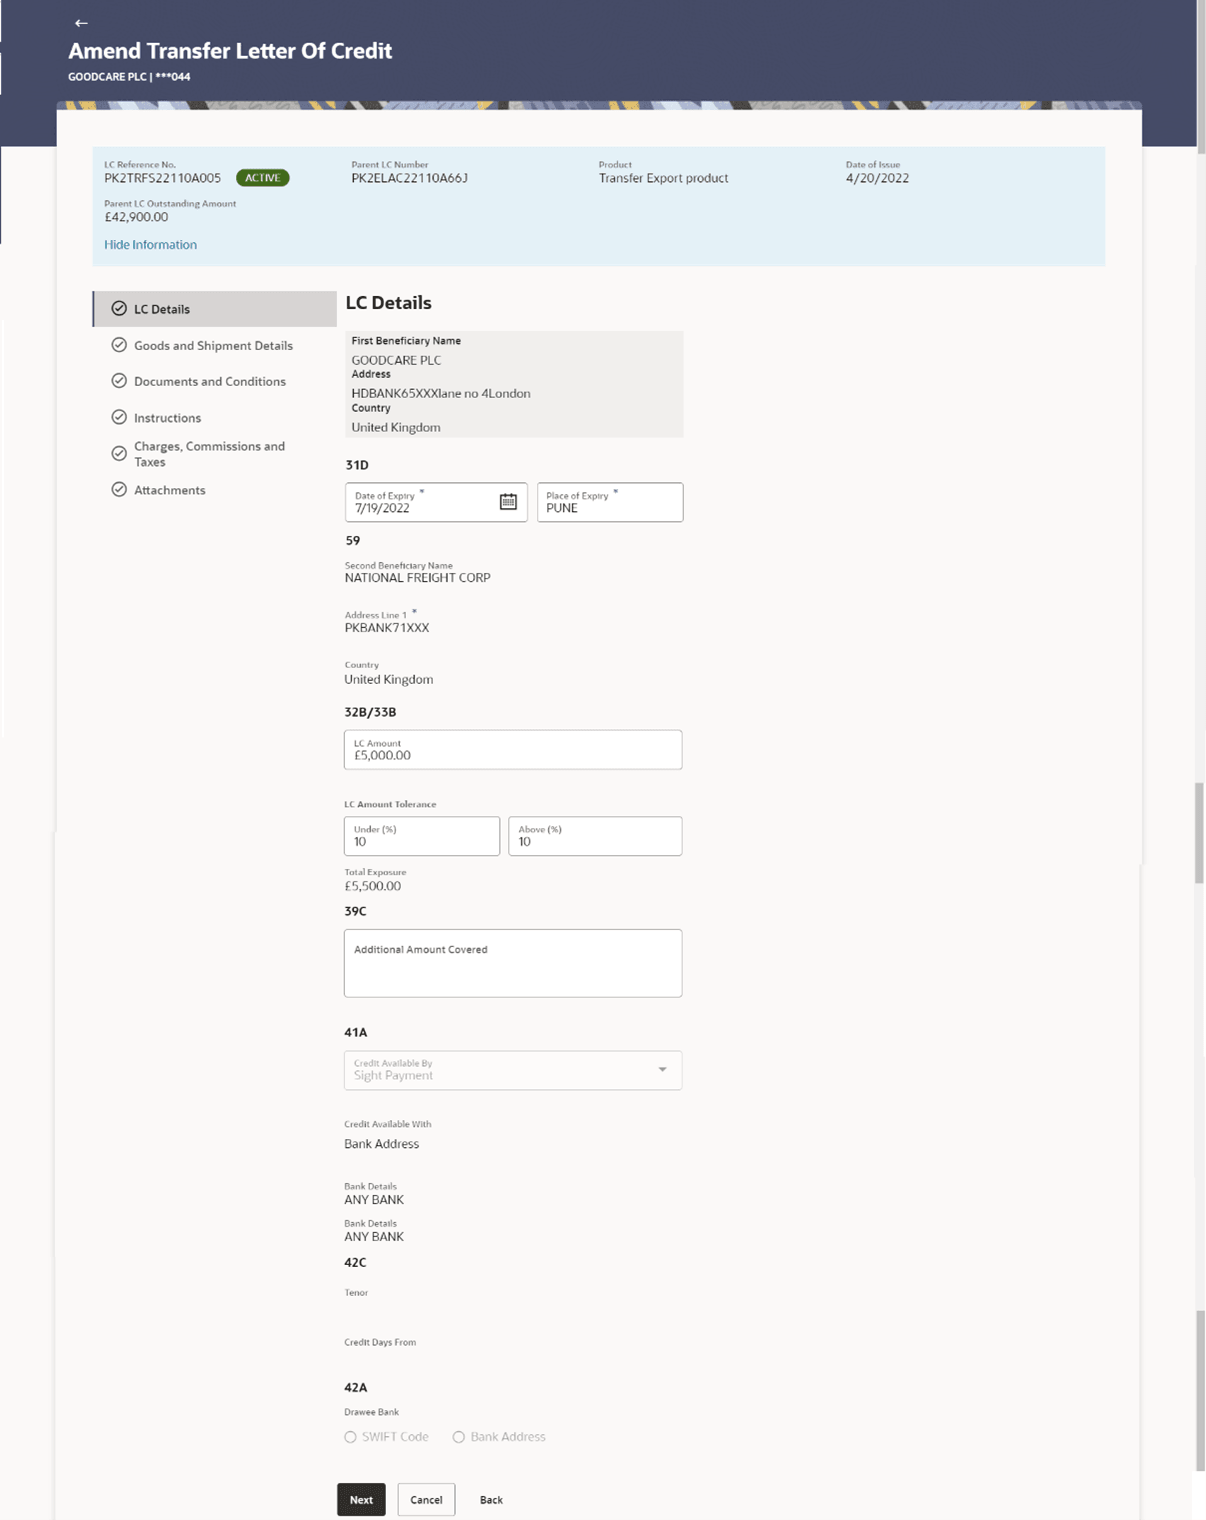Open the calendar picker for Date of Expiry

(x=510, y=500)
